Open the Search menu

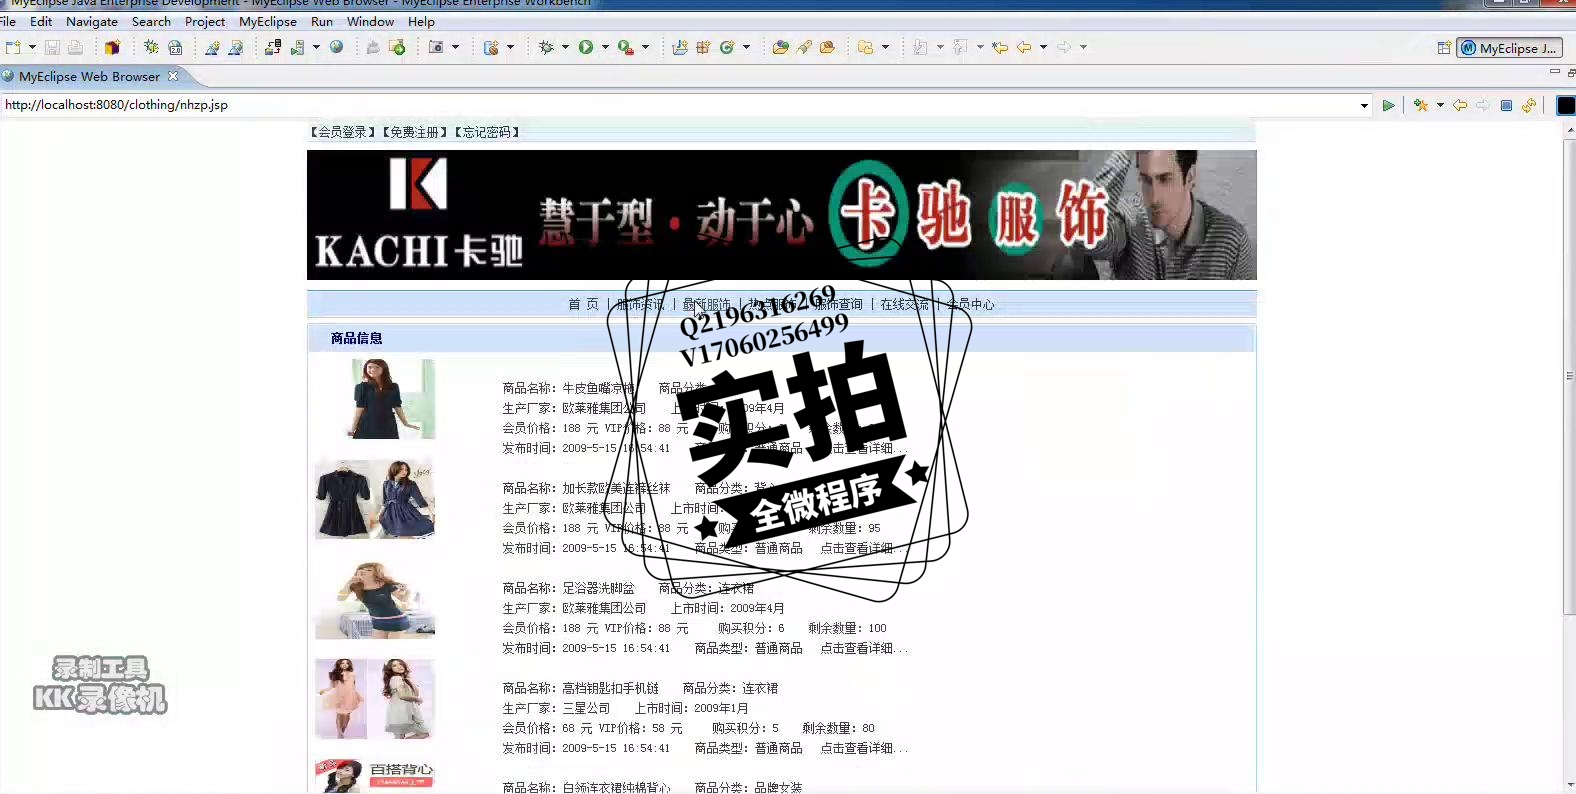tap(151, 21)
